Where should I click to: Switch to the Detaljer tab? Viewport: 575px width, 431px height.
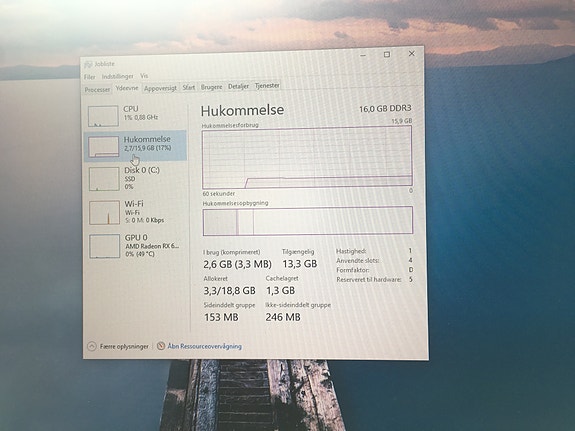[x=238, y=86]
